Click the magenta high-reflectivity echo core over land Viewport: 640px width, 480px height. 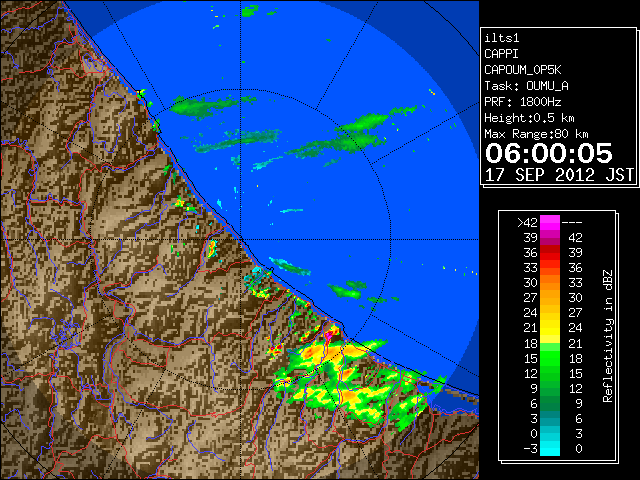tap(329, 336)
